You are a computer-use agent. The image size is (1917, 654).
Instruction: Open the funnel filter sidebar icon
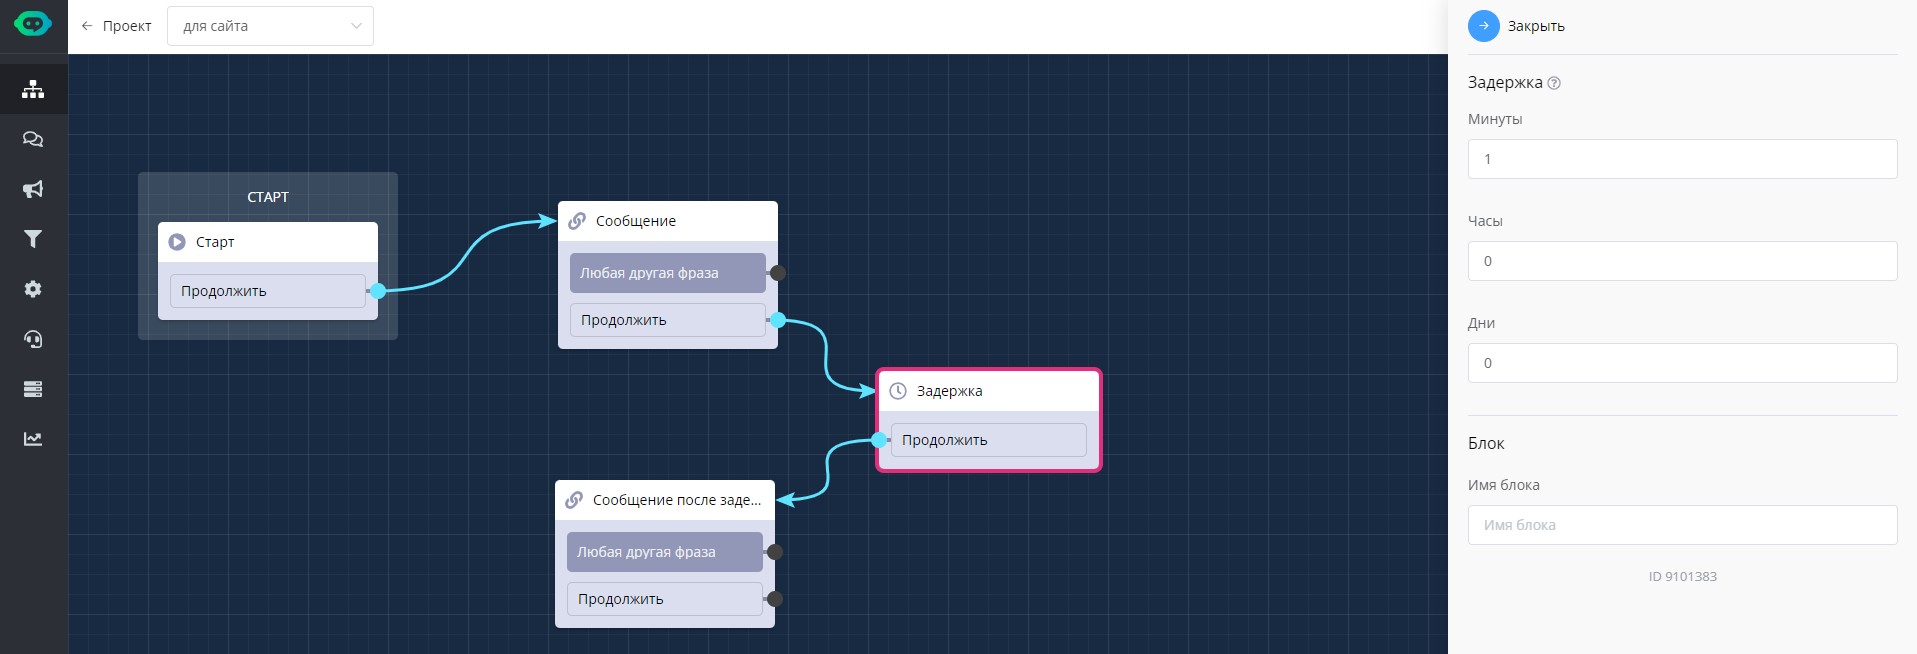coord(33,239)
